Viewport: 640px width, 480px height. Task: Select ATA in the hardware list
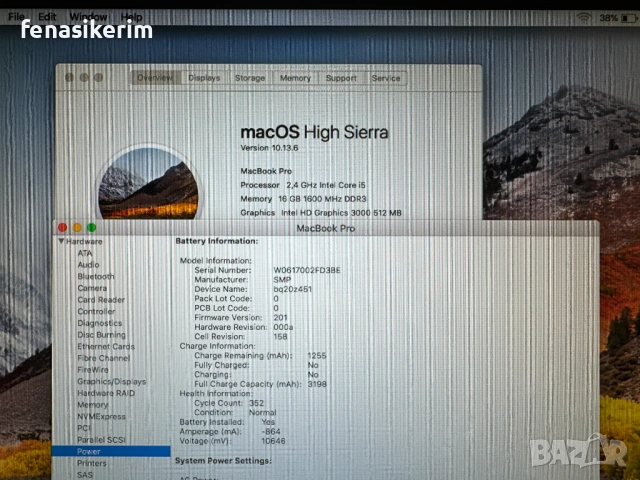coord(85,253)
